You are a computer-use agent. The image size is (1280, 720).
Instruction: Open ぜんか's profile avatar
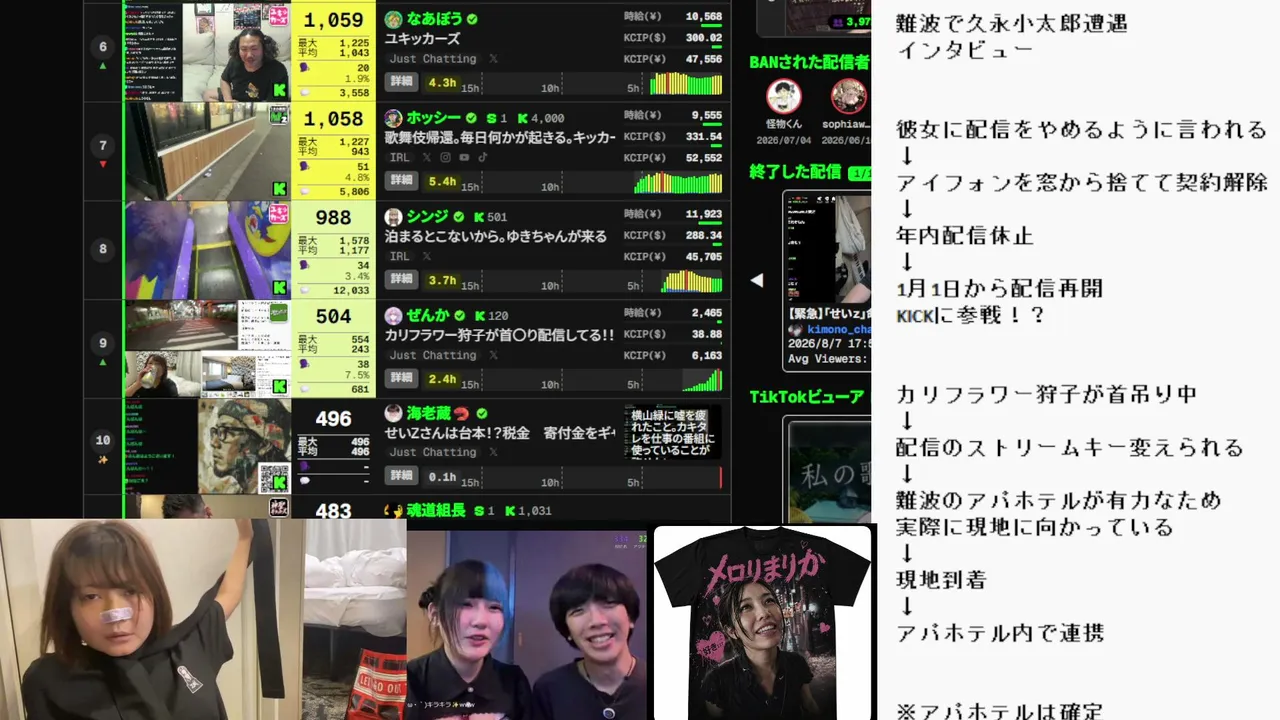(394, 315)
